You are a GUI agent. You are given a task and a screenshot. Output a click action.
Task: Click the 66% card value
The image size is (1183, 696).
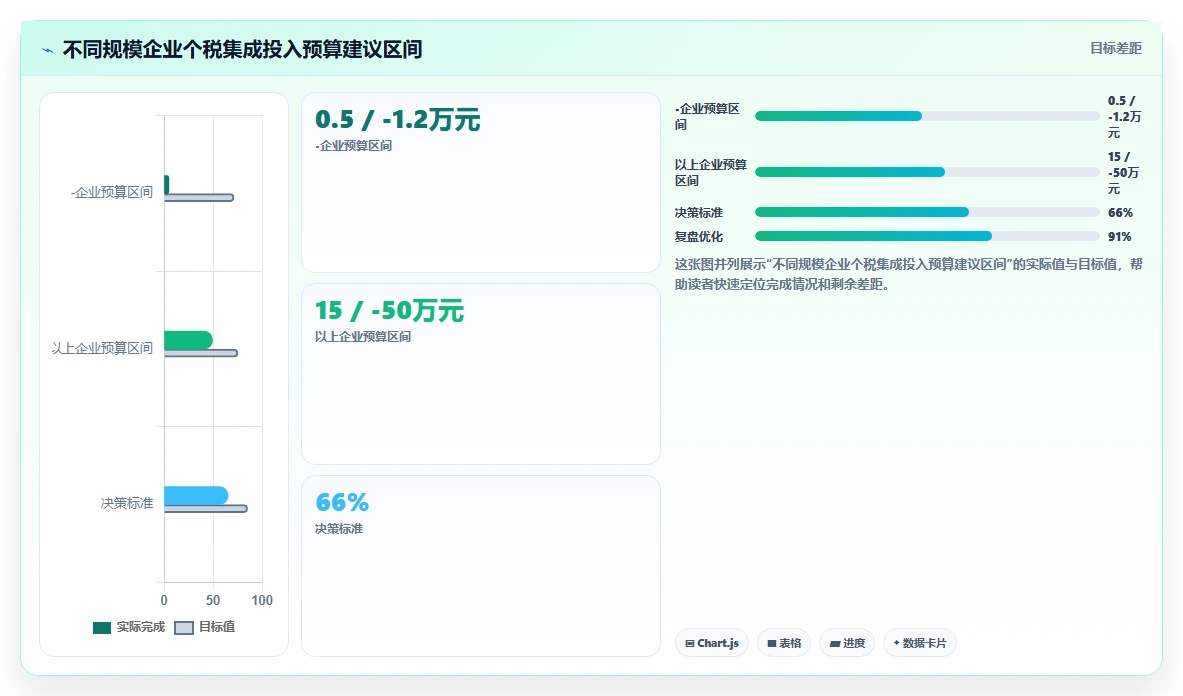pos(342,502)
